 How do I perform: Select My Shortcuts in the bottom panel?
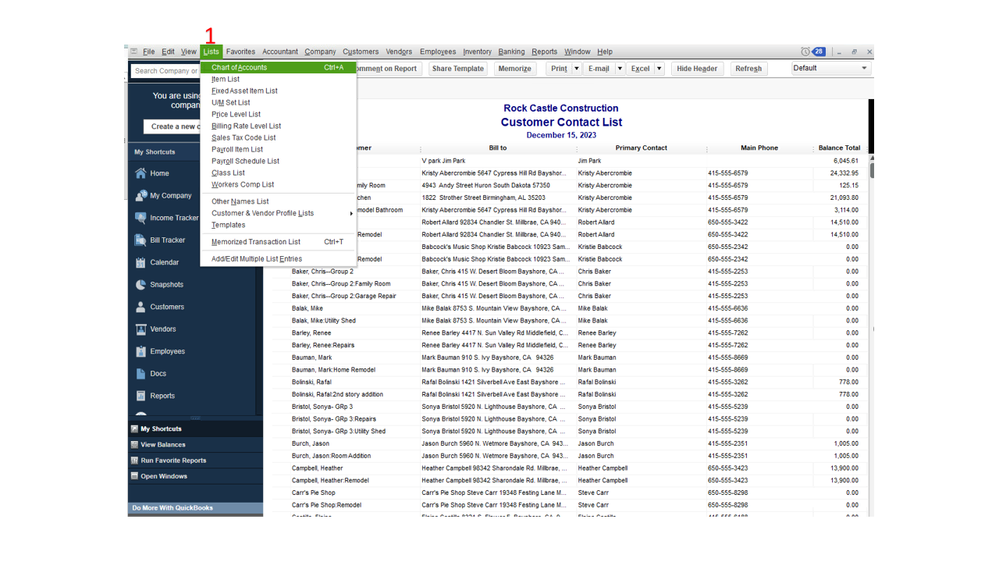[x=195, y=429]
